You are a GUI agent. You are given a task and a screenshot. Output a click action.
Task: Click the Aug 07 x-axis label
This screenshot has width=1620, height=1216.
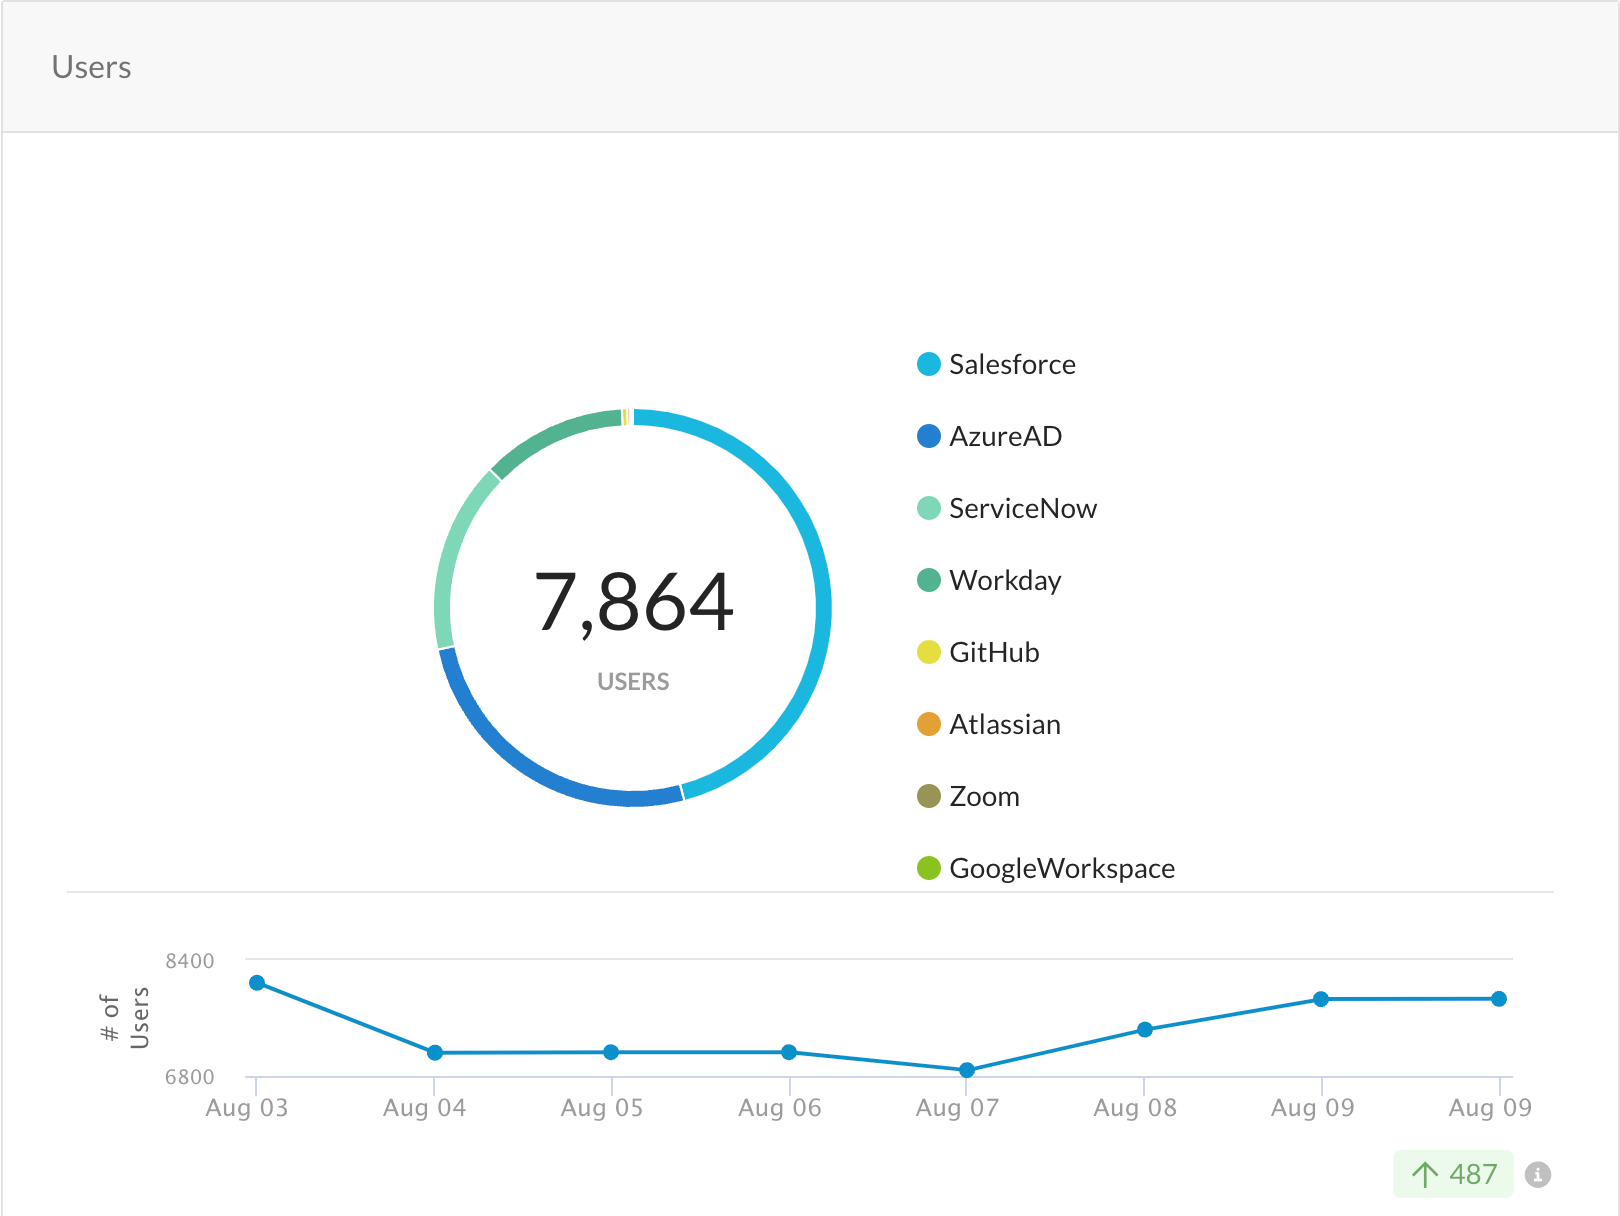pos(957,1108)
